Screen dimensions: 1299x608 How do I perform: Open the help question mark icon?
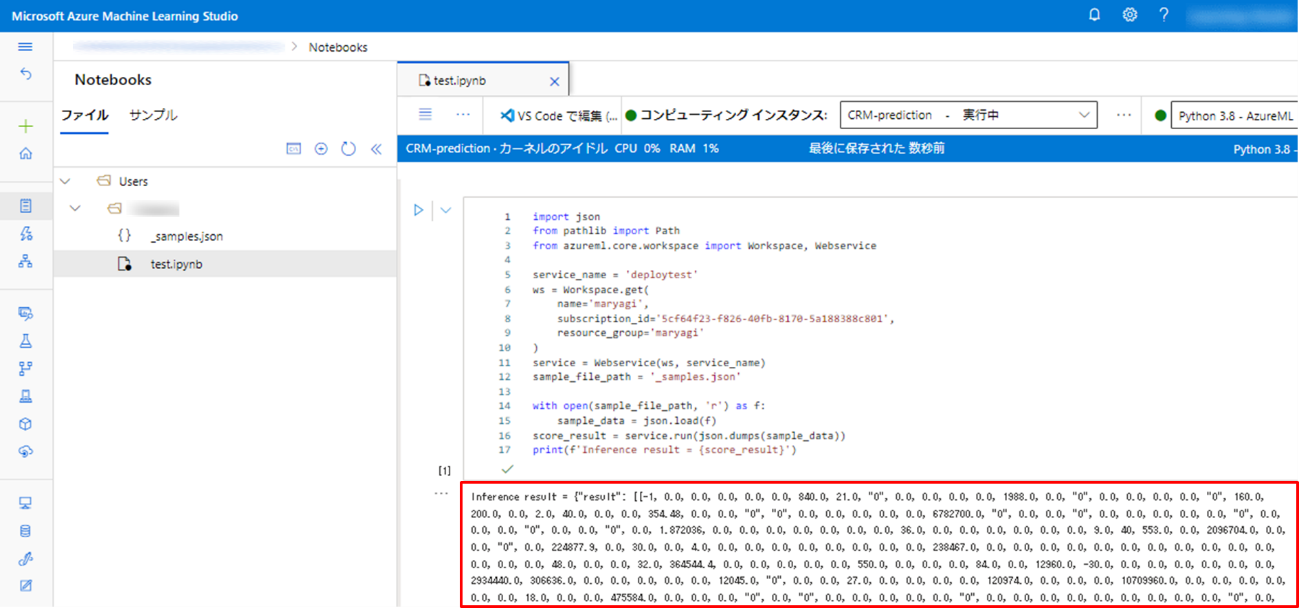(1163, 15)
